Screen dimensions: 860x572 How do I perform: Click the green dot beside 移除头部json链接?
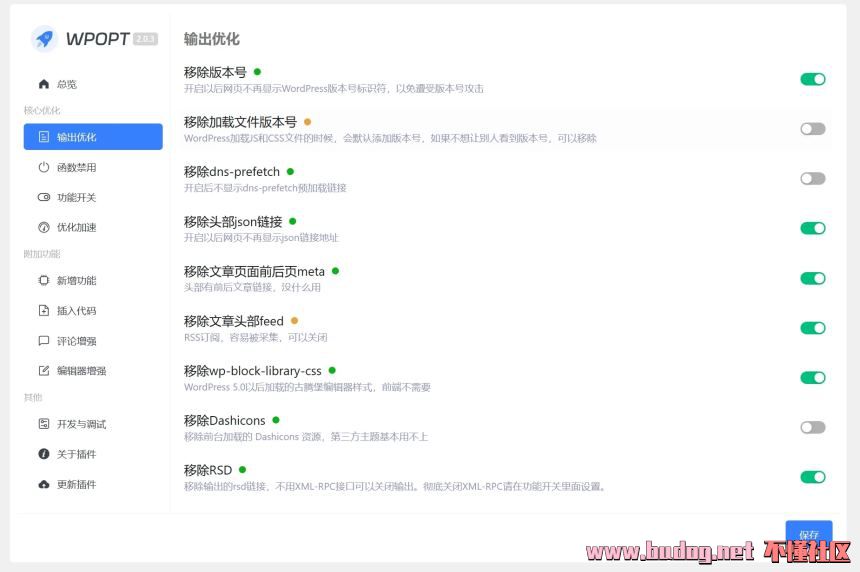[x=292, y=222]
